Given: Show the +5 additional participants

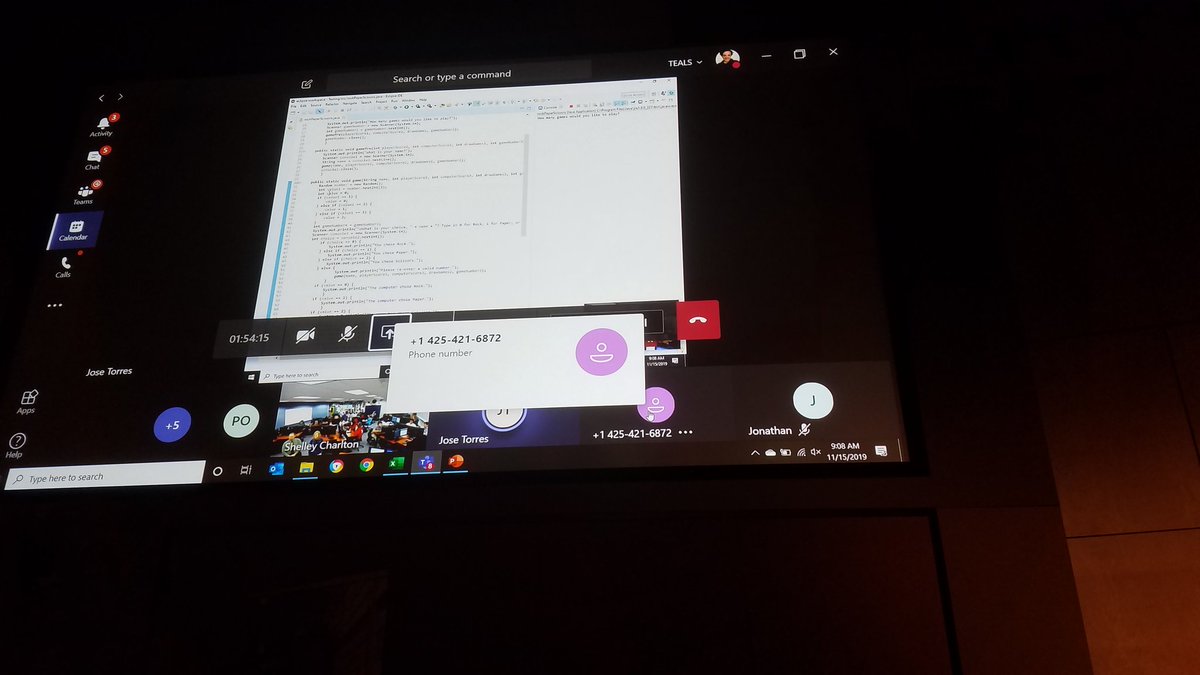Looking at the screenshot, I should tap(172, 426).
